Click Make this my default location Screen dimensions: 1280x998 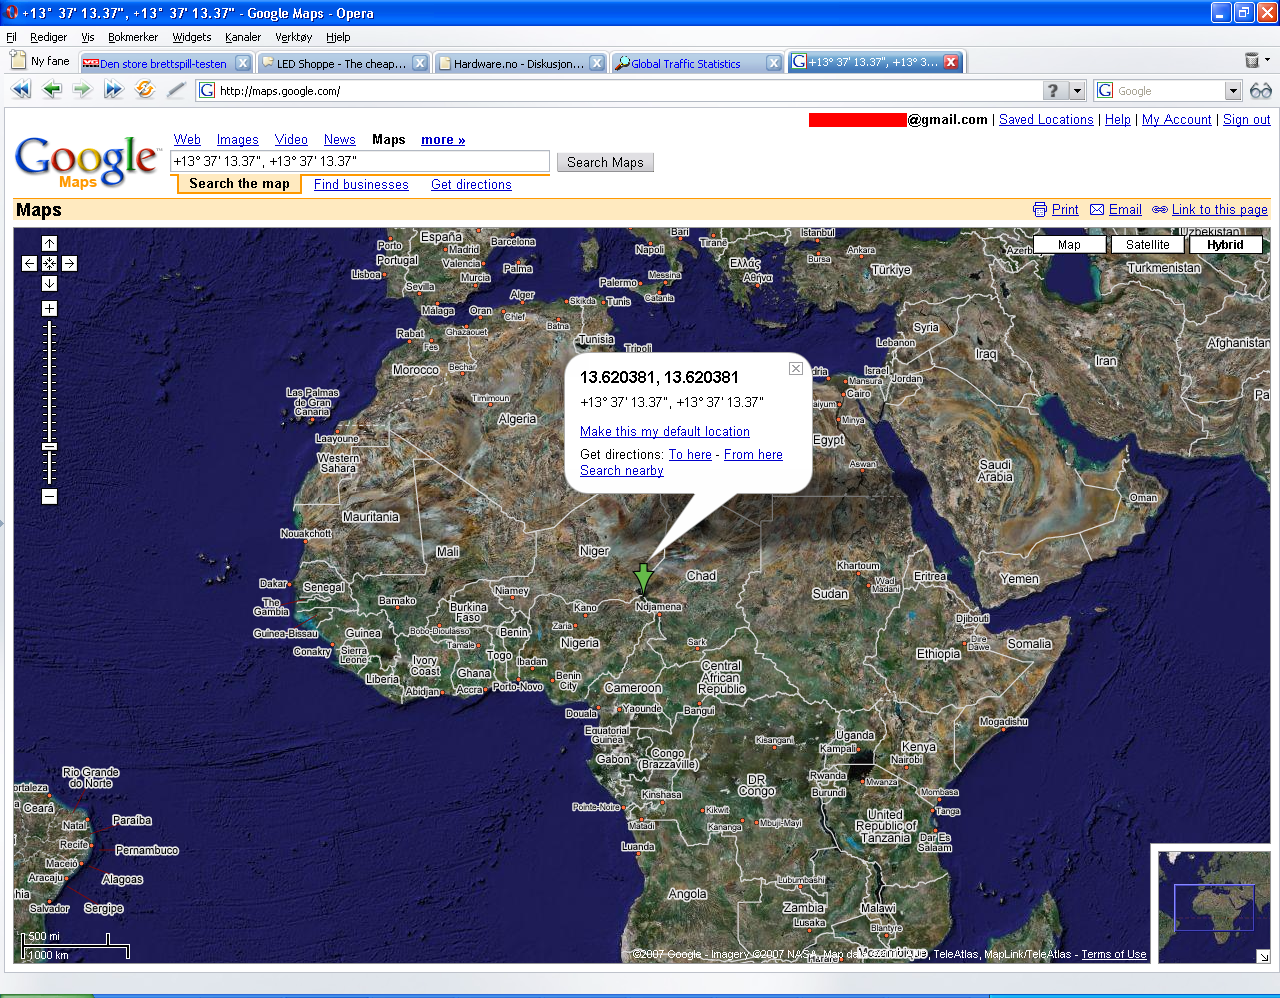[665, 432]
